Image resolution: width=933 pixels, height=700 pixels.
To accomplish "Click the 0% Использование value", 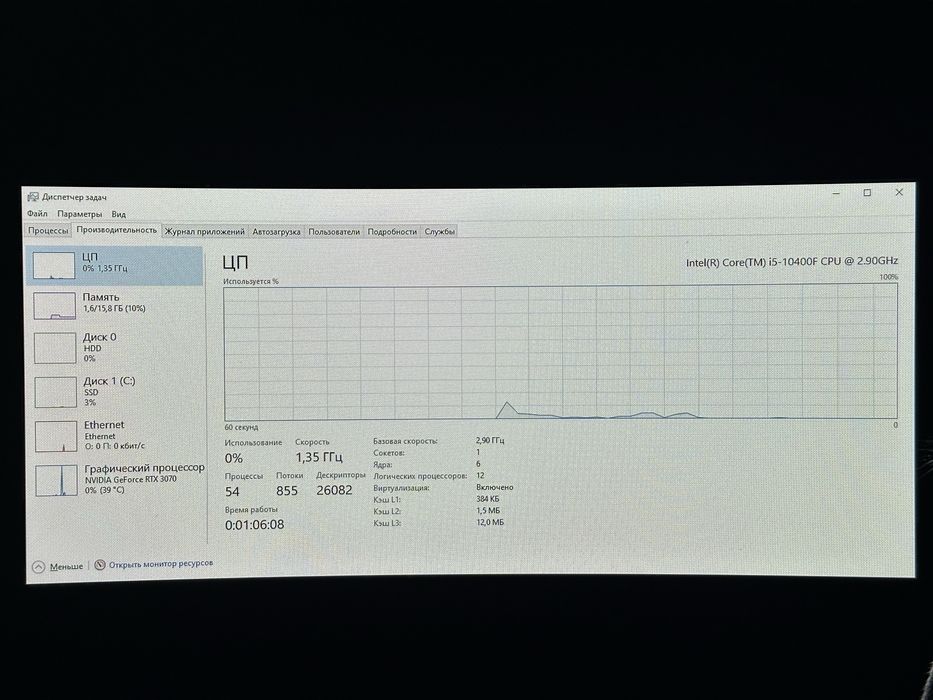I will point(234,458).
